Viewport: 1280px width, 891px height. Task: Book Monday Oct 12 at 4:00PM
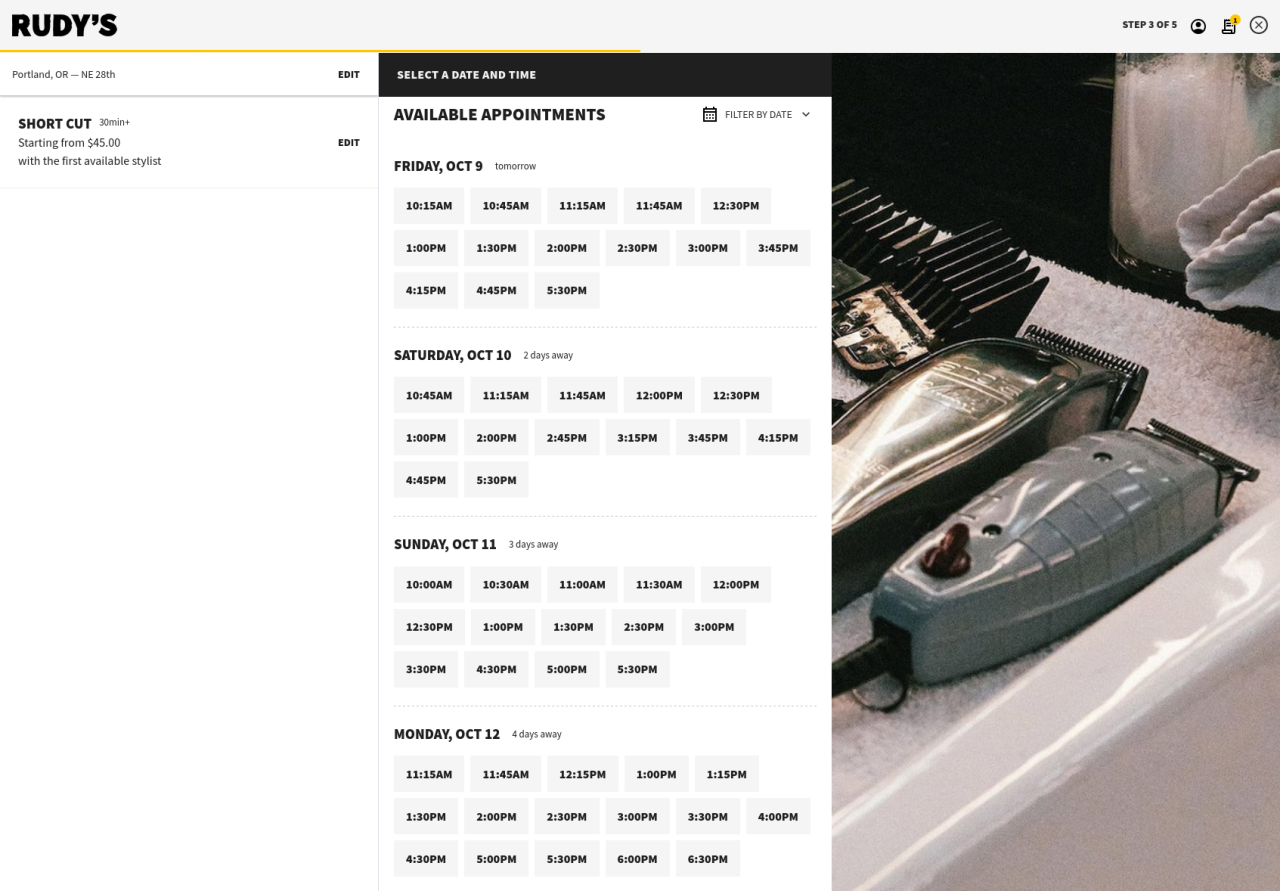tap(778, 816)
